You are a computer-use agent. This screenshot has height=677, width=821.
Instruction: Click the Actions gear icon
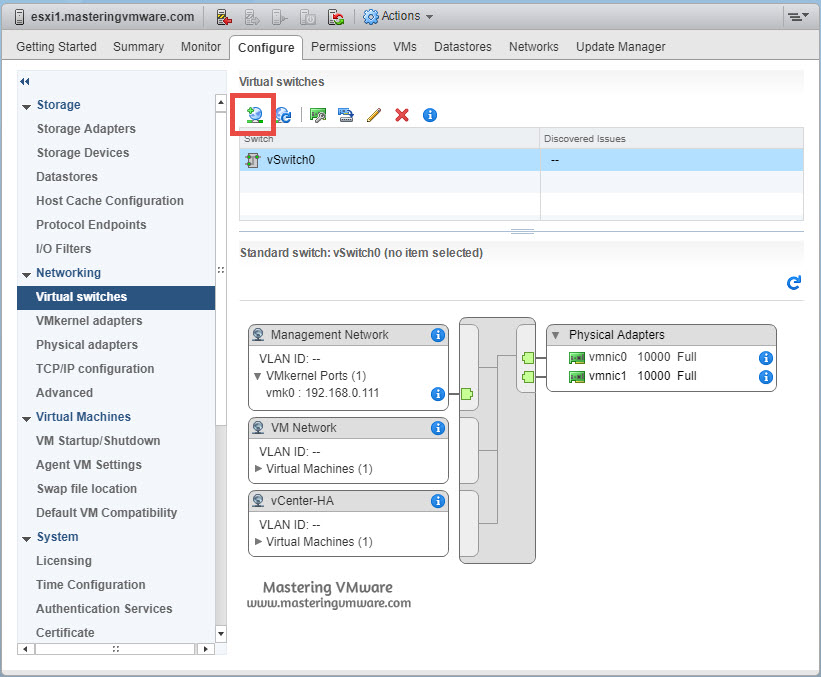370,17
